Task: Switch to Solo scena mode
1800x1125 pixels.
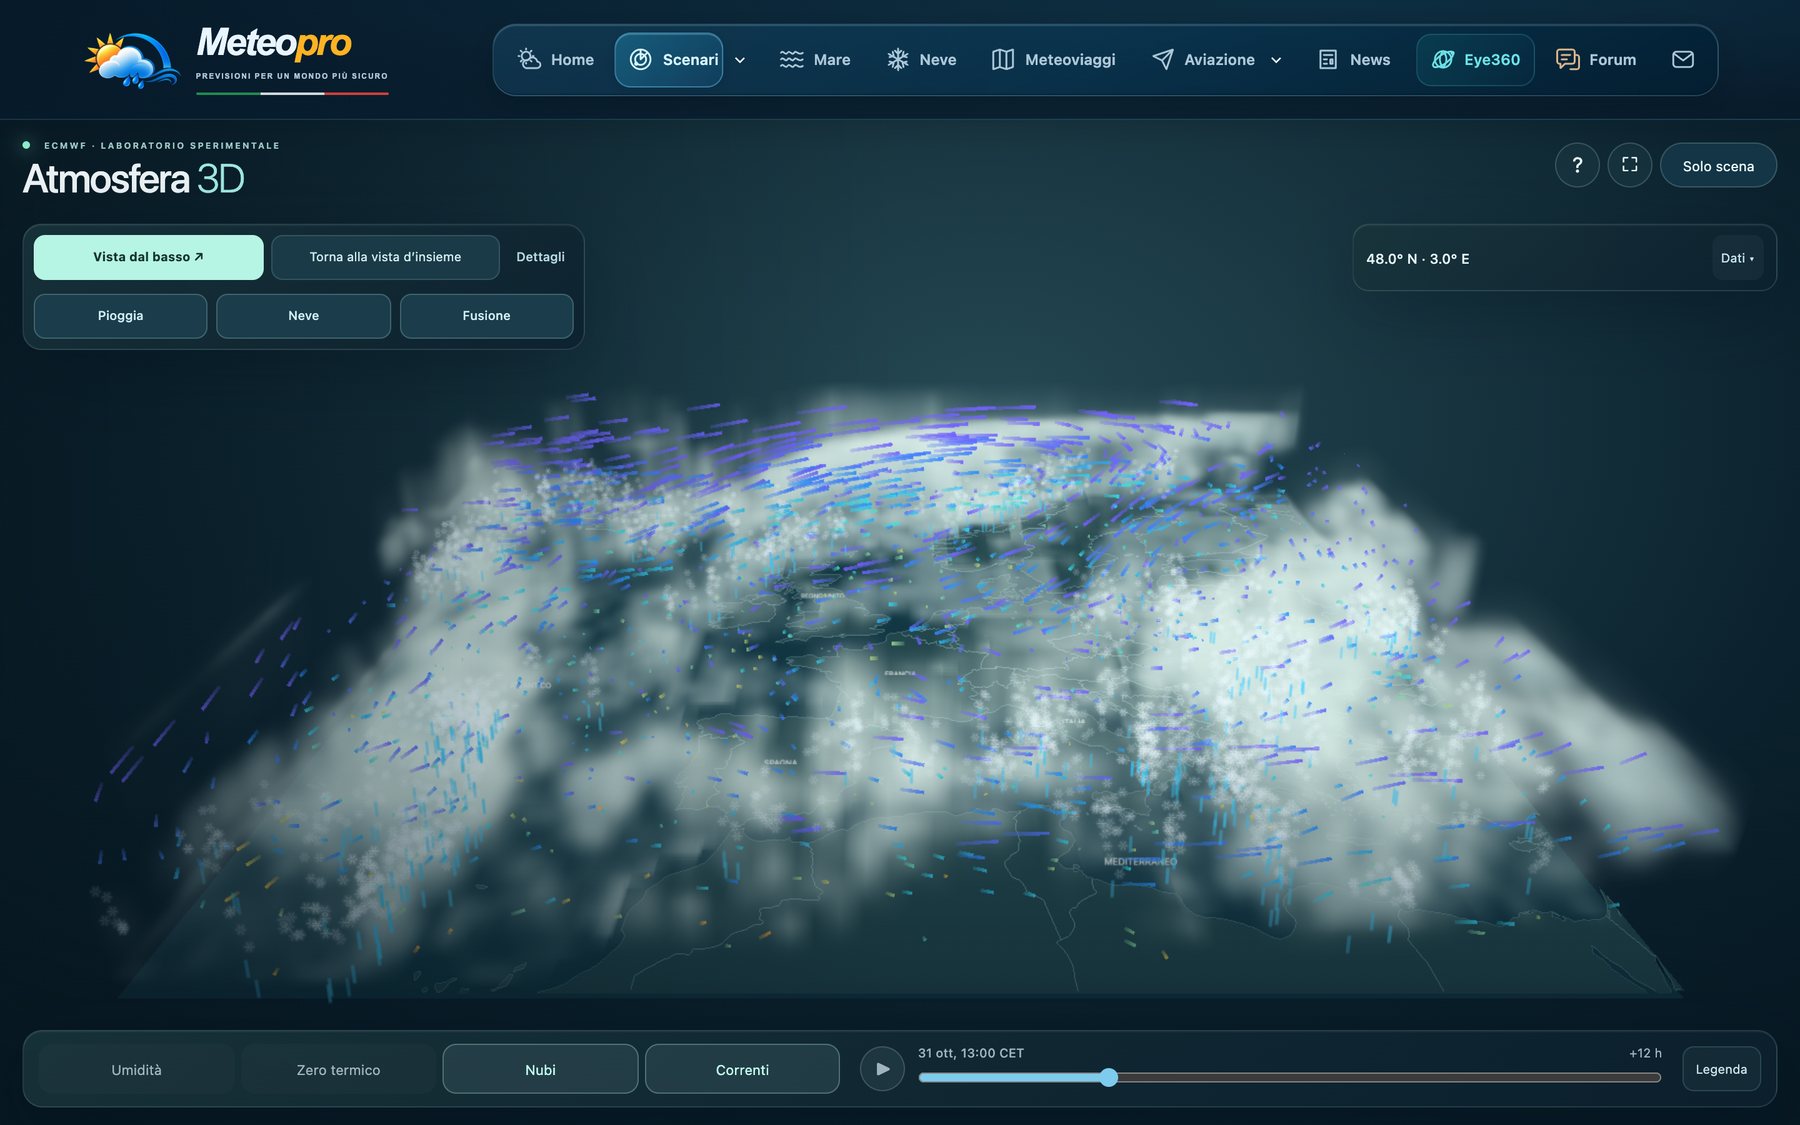Action: pos(1718,166)
